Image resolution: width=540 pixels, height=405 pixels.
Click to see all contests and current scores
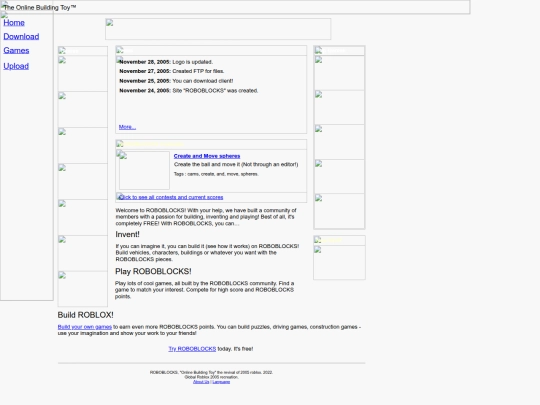(x=171, y=197)
